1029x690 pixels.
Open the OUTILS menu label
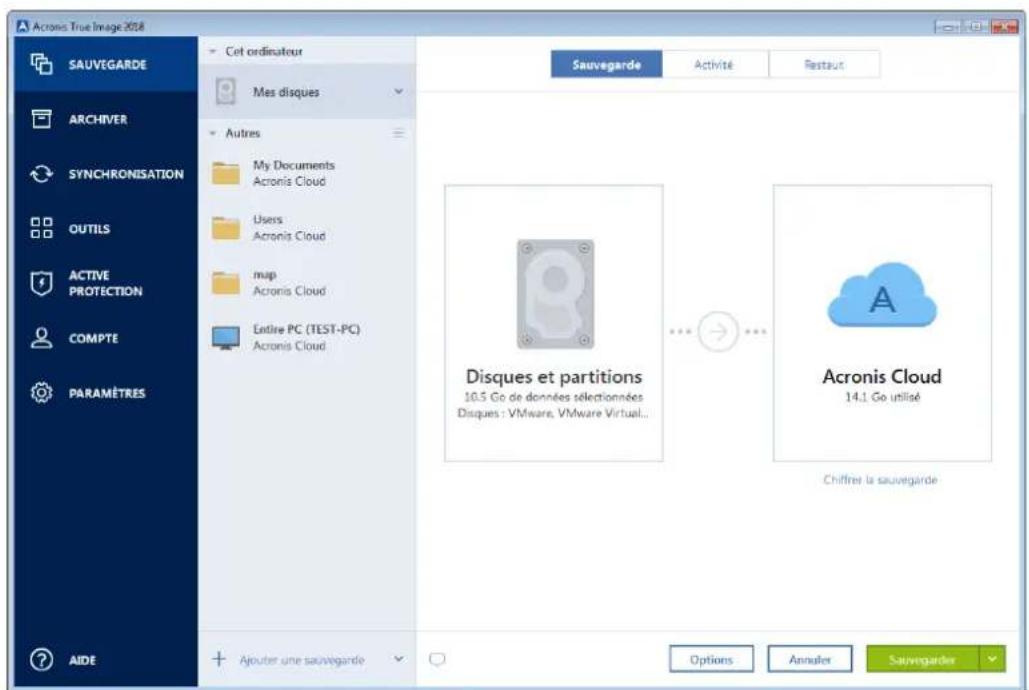click(89, 228)
